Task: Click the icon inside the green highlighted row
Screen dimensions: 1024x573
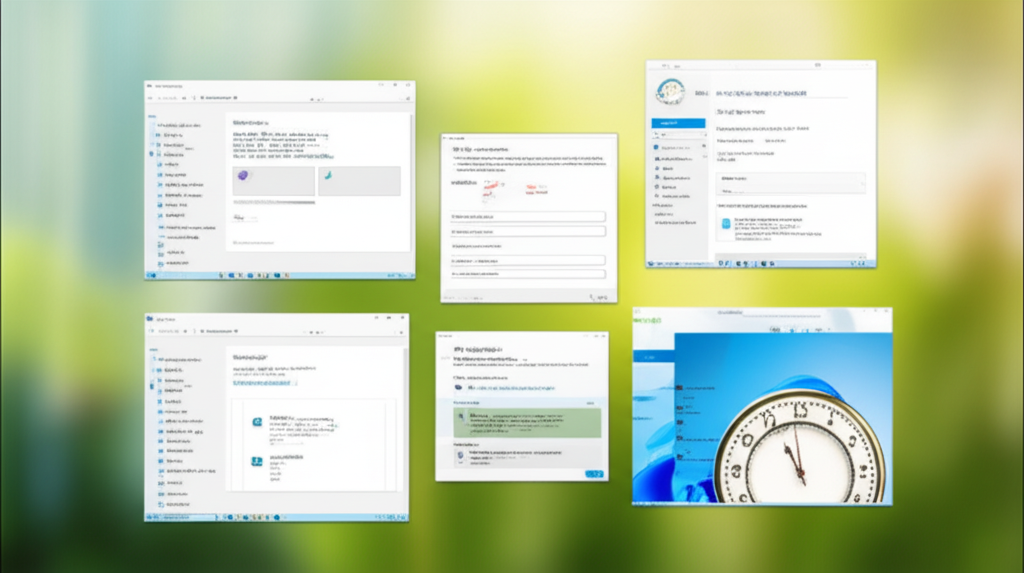Action: pos(460,414)
